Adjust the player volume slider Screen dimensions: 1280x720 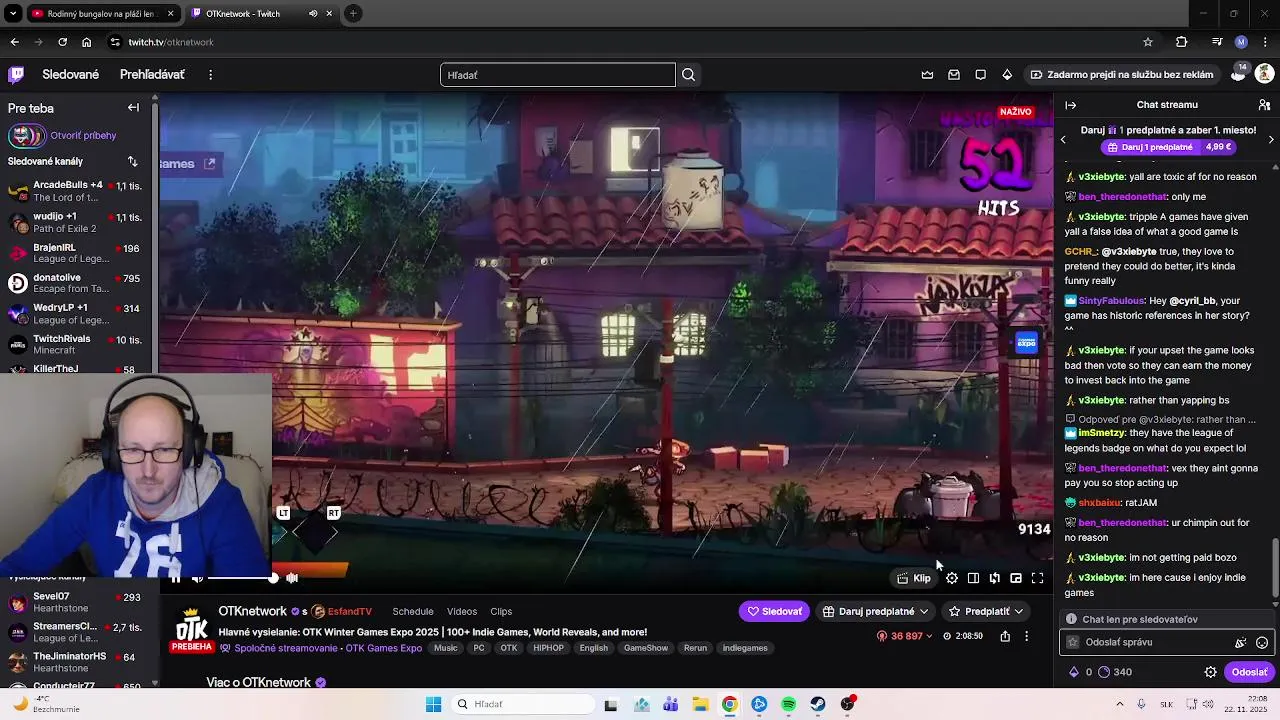pos(241,578)
